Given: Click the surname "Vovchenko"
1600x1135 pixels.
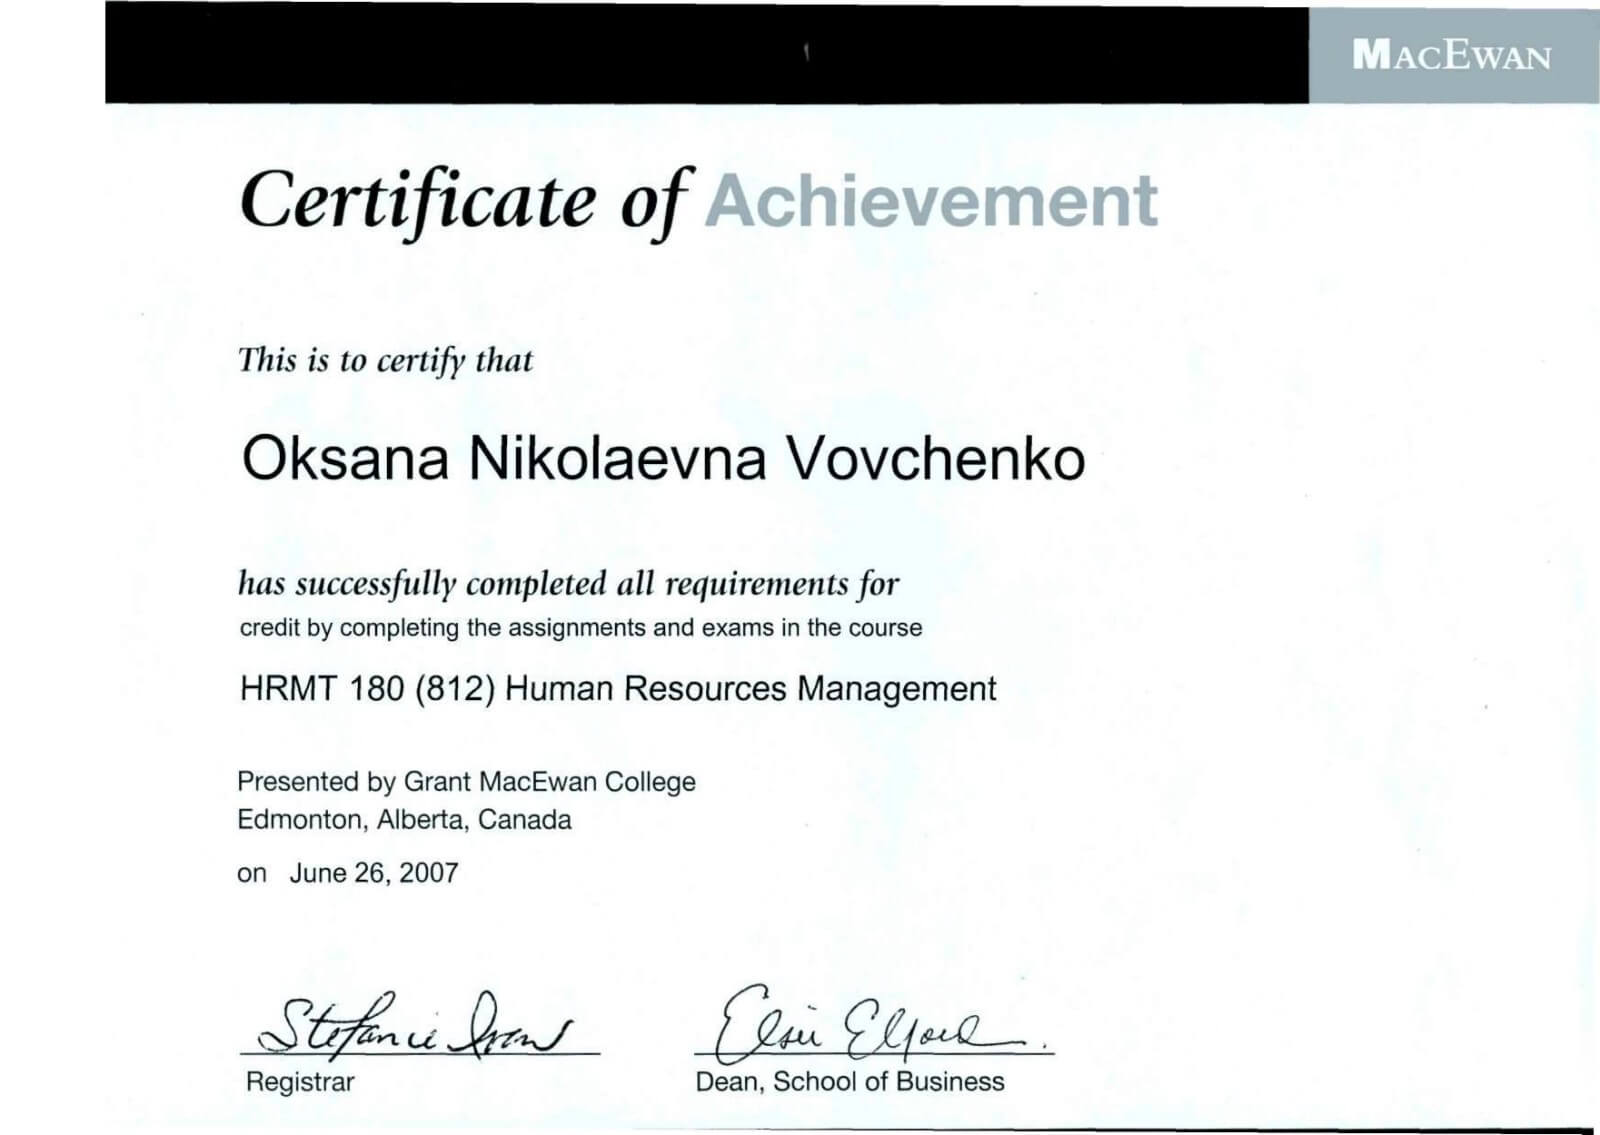Looking at the screenshot, I should pos(935,459).
